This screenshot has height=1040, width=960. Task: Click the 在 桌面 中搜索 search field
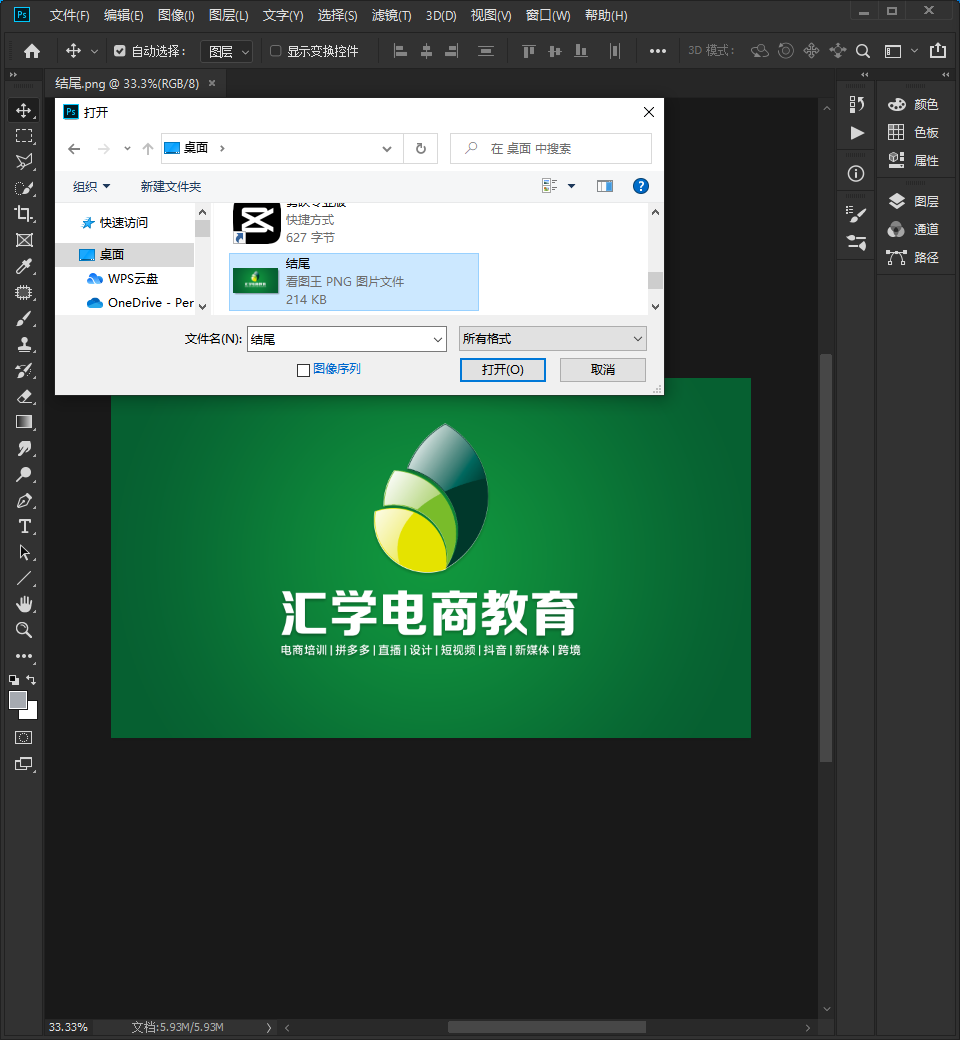coord(551,149)
